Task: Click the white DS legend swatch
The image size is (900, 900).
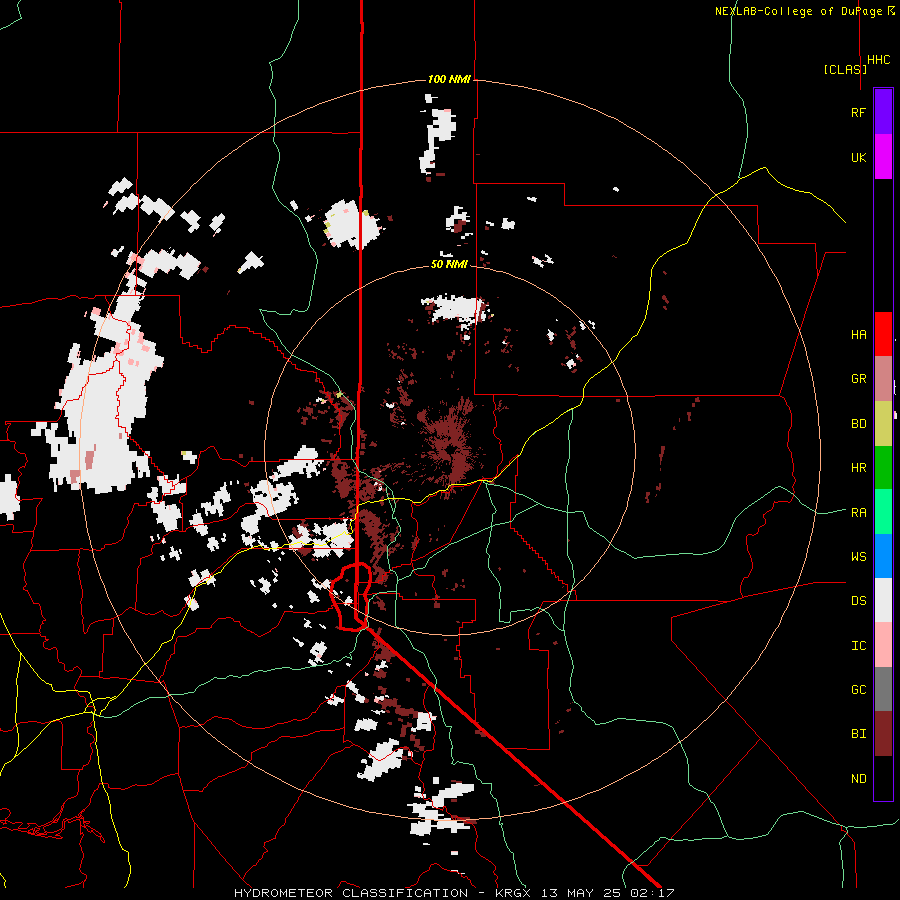Action: (883, 600)
